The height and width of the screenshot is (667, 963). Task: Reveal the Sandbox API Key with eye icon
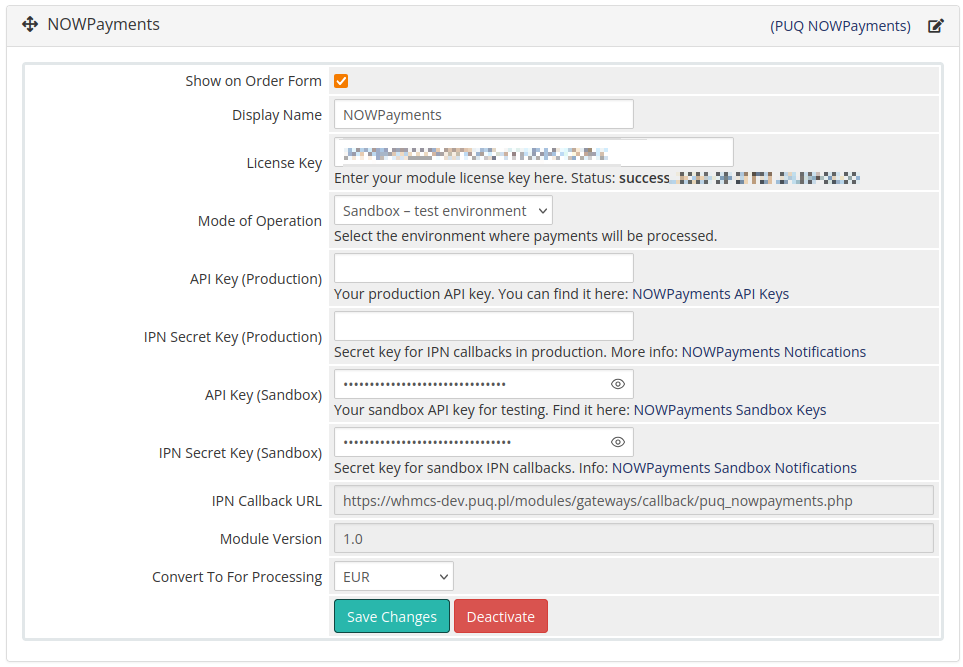pyautogui.click(x=617, y=384)
